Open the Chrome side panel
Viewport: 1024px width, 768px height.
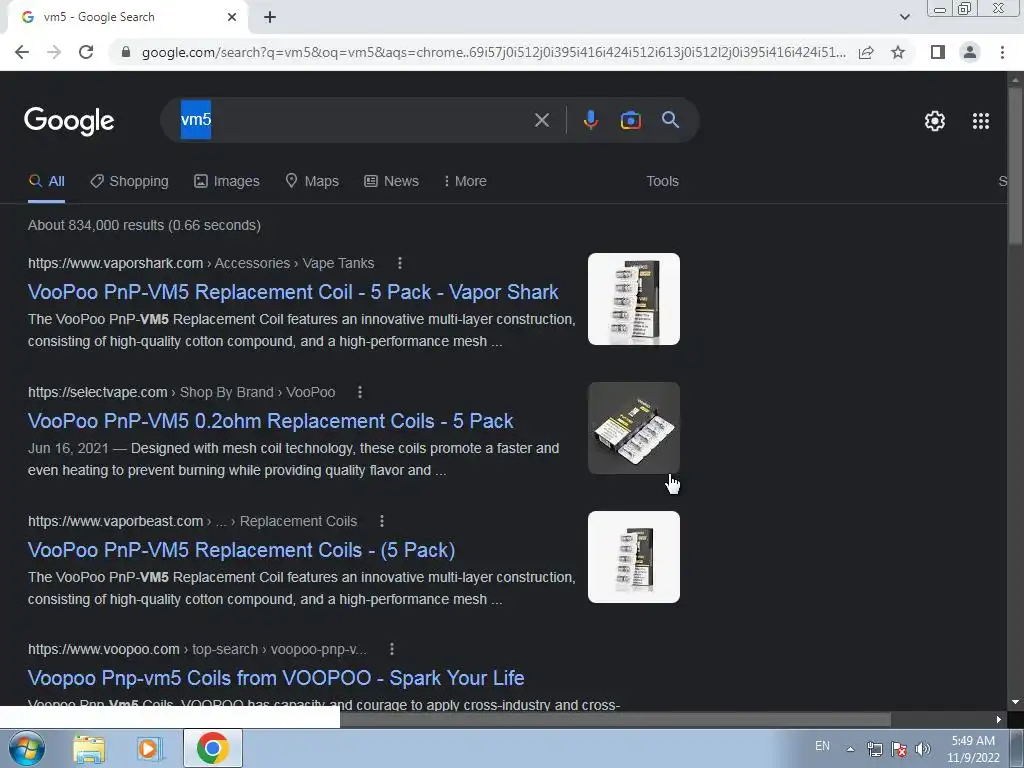(x=938, y=52)
